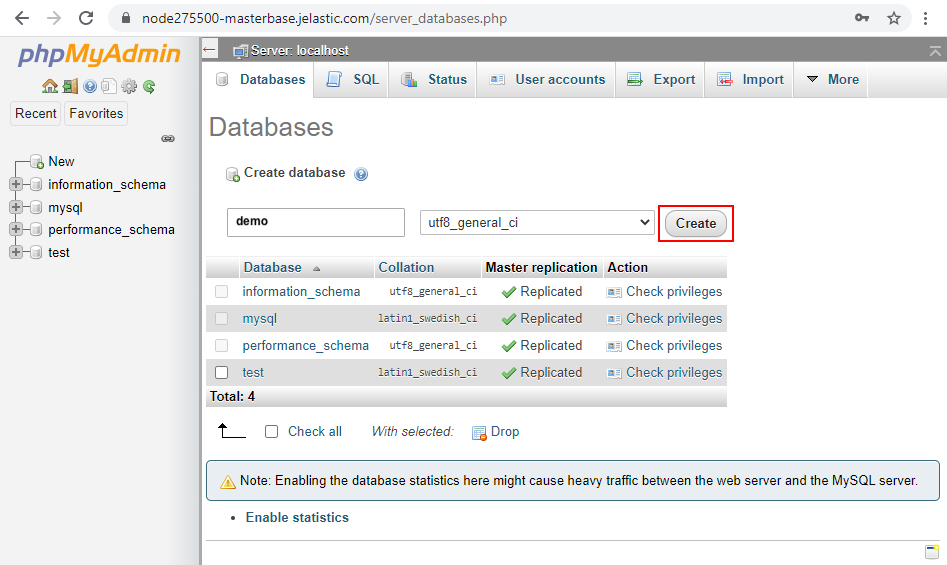947x565 pixels.
Task: Tick the Check all checkbox
Action: point(272,432)
